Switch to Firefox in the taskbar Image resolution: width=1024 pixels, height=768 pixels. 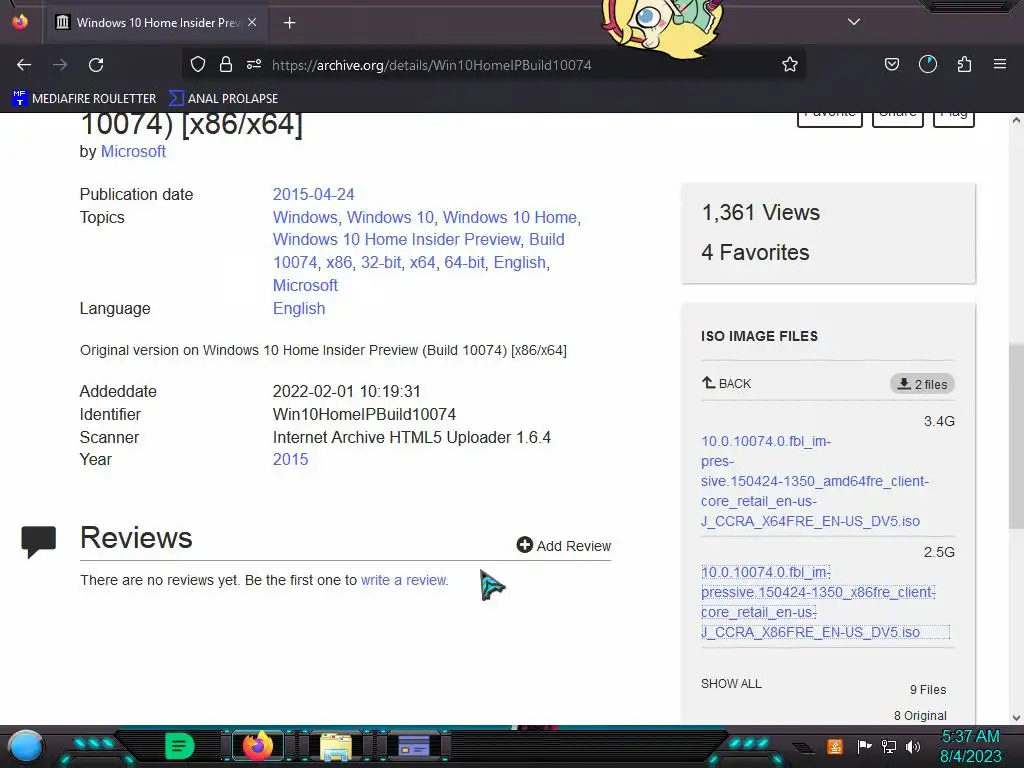[257, 746]
